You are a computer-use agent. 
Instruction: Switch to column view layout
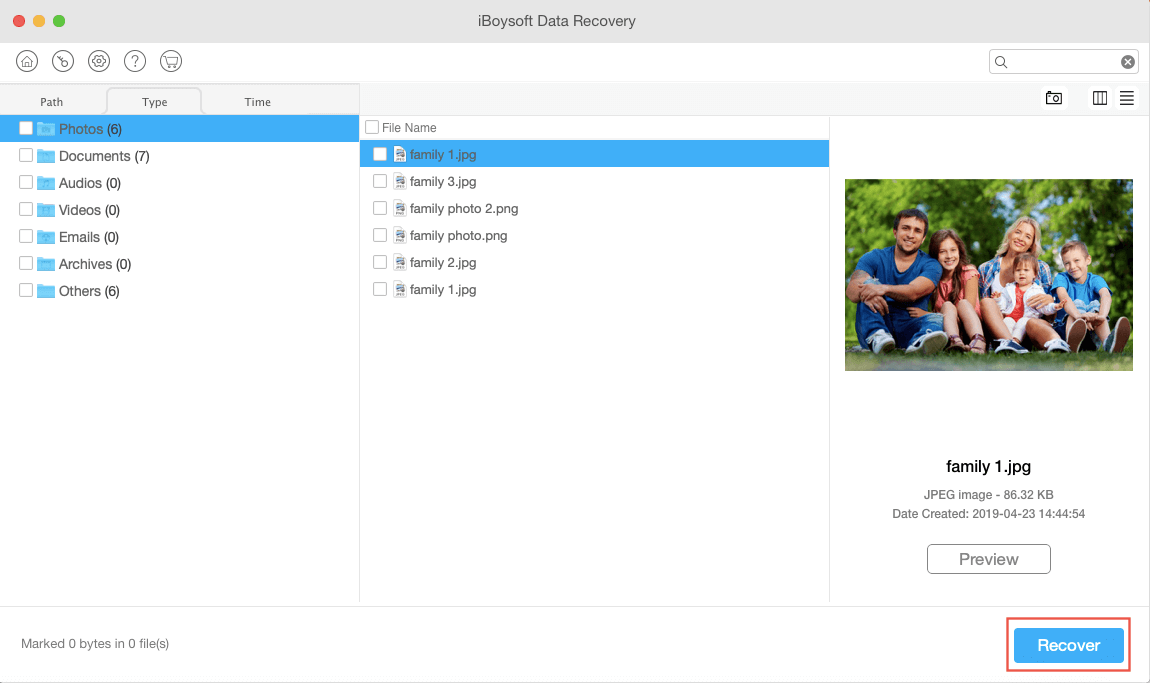[x=1100, y=98]
